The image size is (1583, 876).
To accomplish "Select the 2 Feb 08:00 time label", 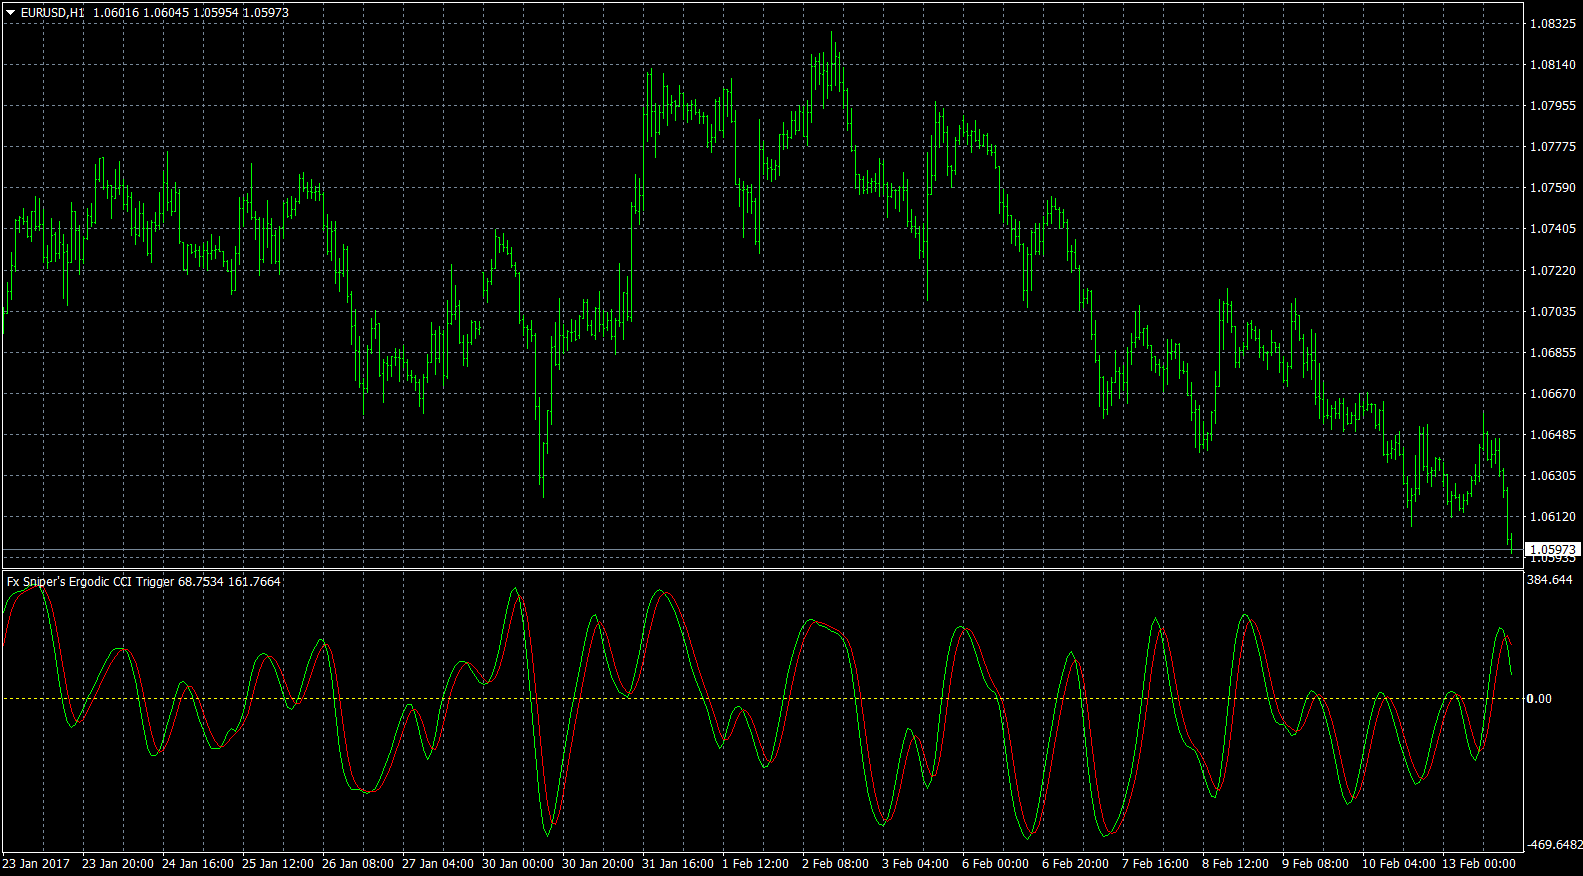I will pos(835,864).
